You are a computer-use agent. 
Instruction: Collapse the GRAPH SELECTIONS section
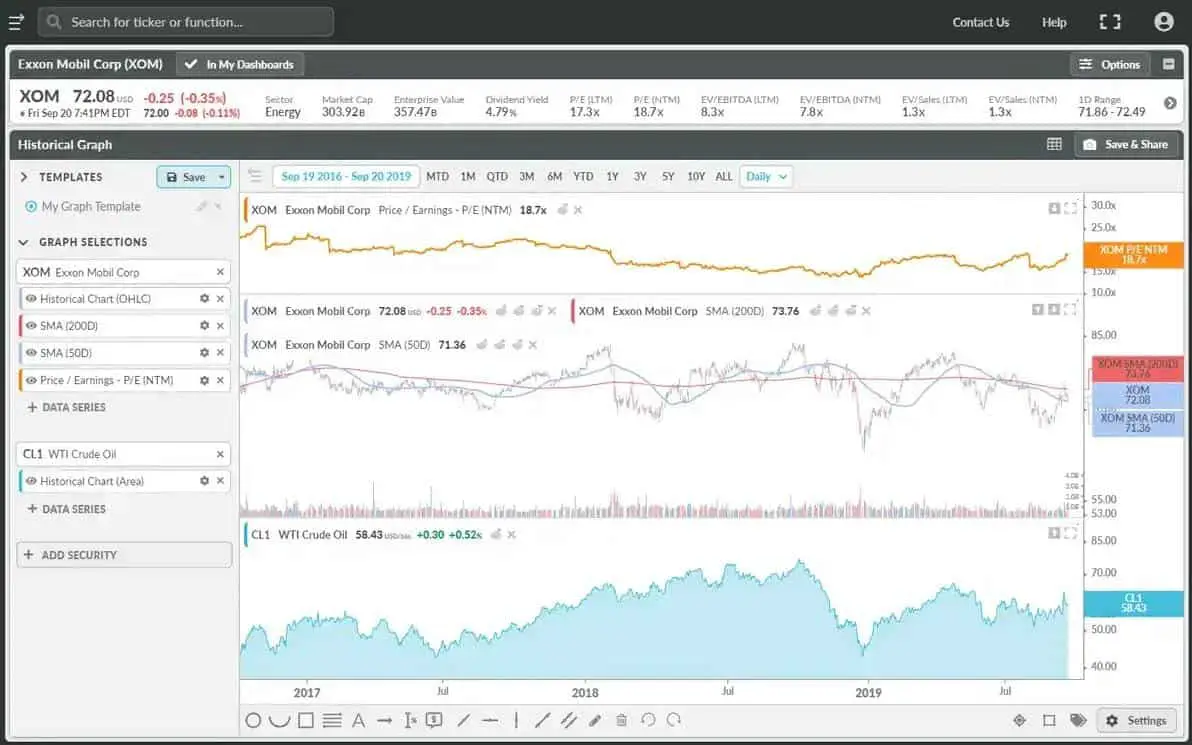click(24, 243)
